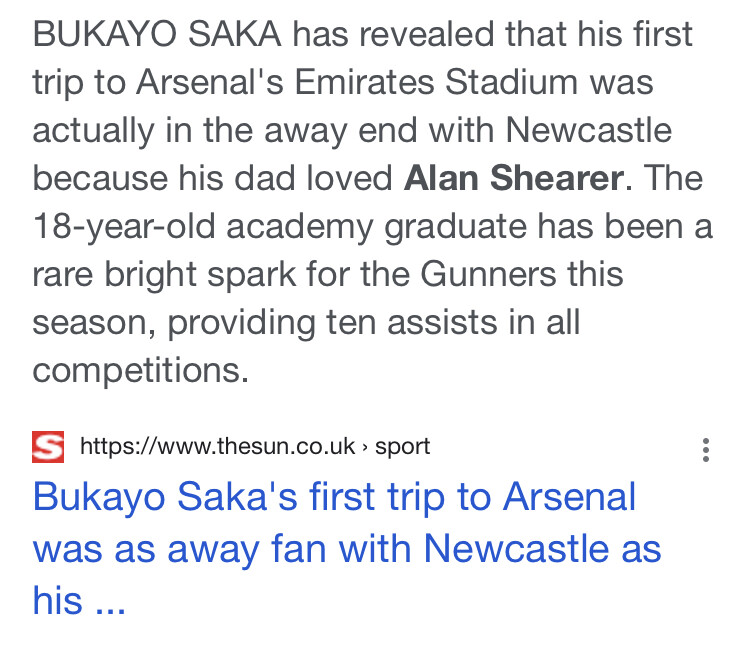Click the word 'Newcastle' in the snippet paragraph

tap(589, 130)
